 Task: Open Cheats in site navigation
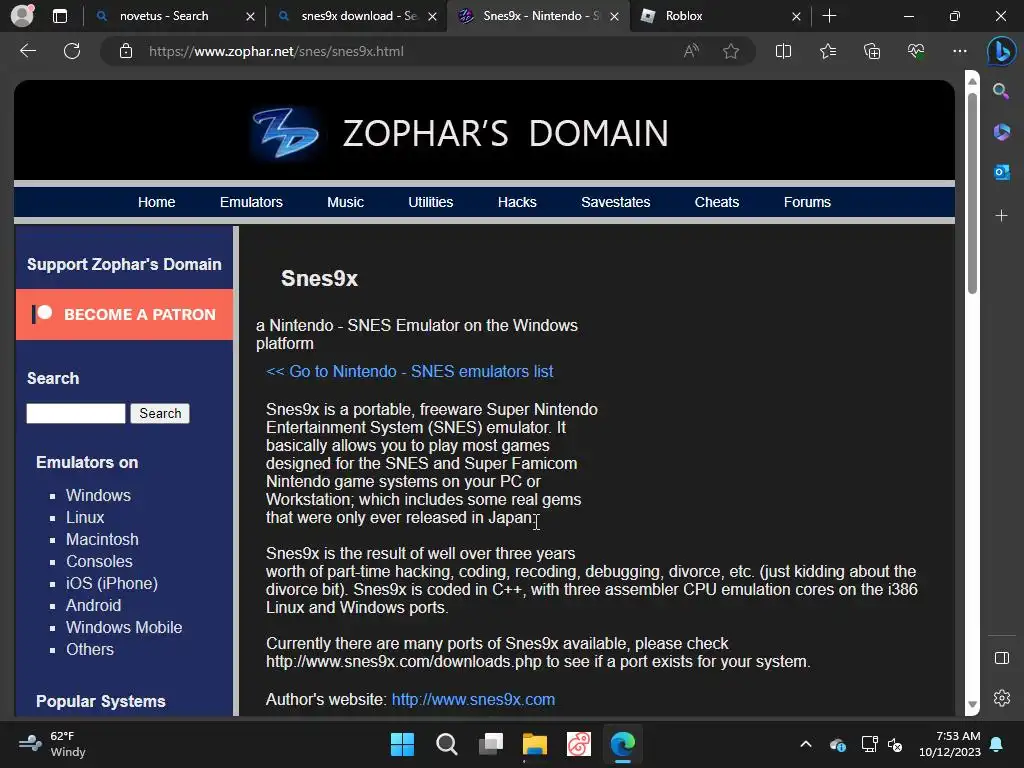coord(717,202)
